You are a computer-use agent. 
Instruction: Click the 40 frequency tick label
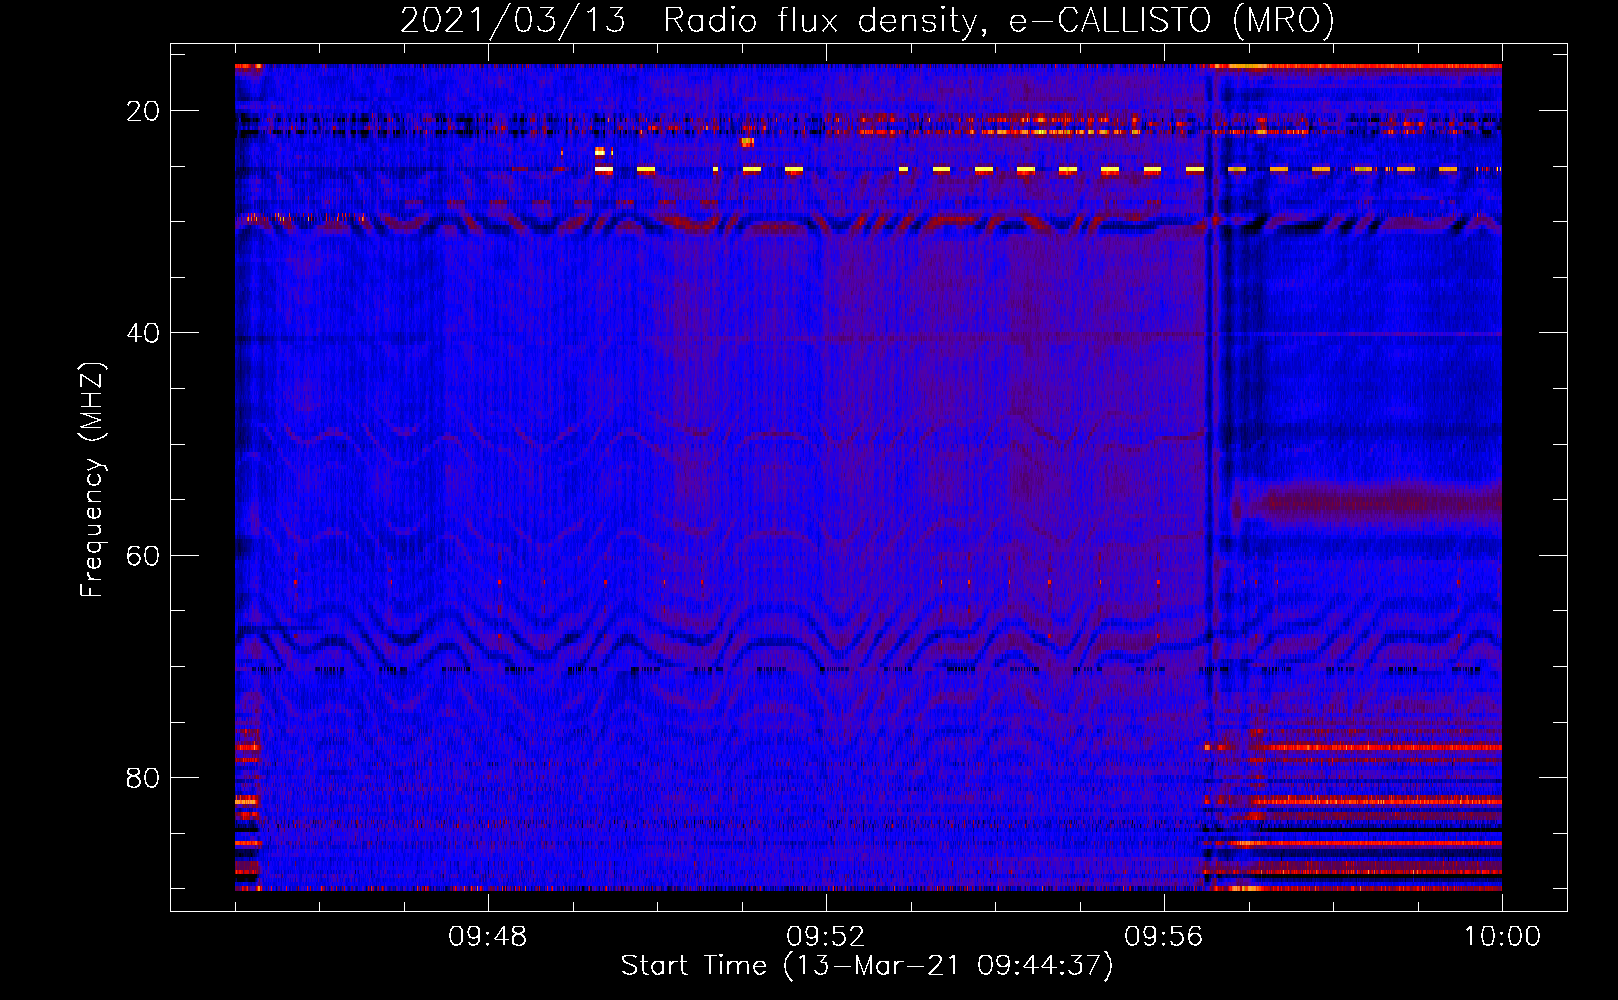pyautogui.click(x=143, y=333)
